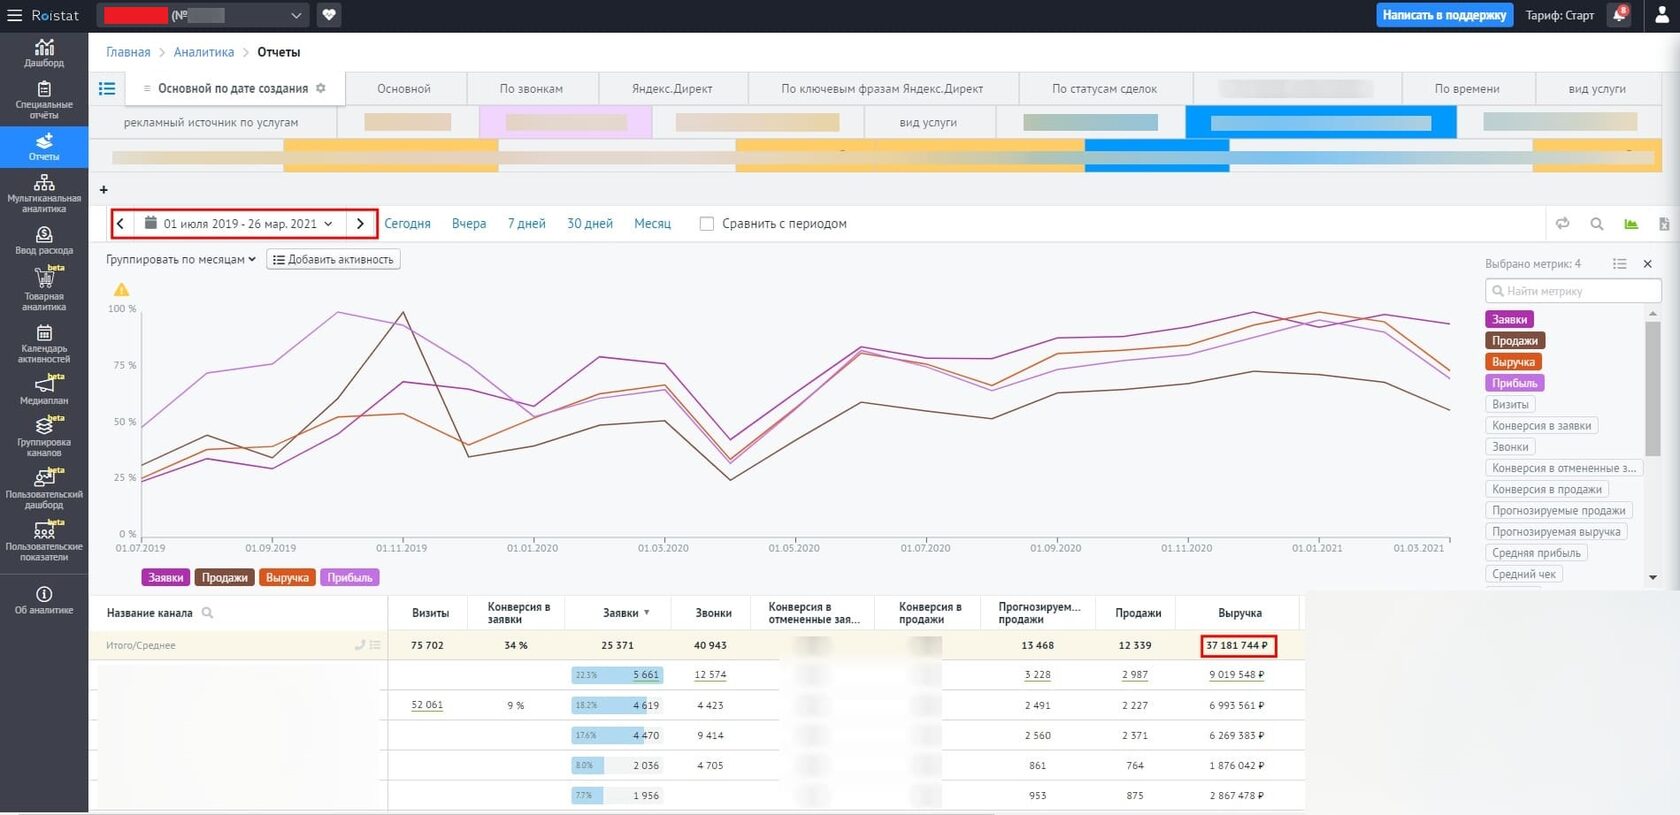Viewport: 1680px width, 815px height.
Task: Enable Визиты metric in metrics panel
Action: click(x=1510, y=405)
